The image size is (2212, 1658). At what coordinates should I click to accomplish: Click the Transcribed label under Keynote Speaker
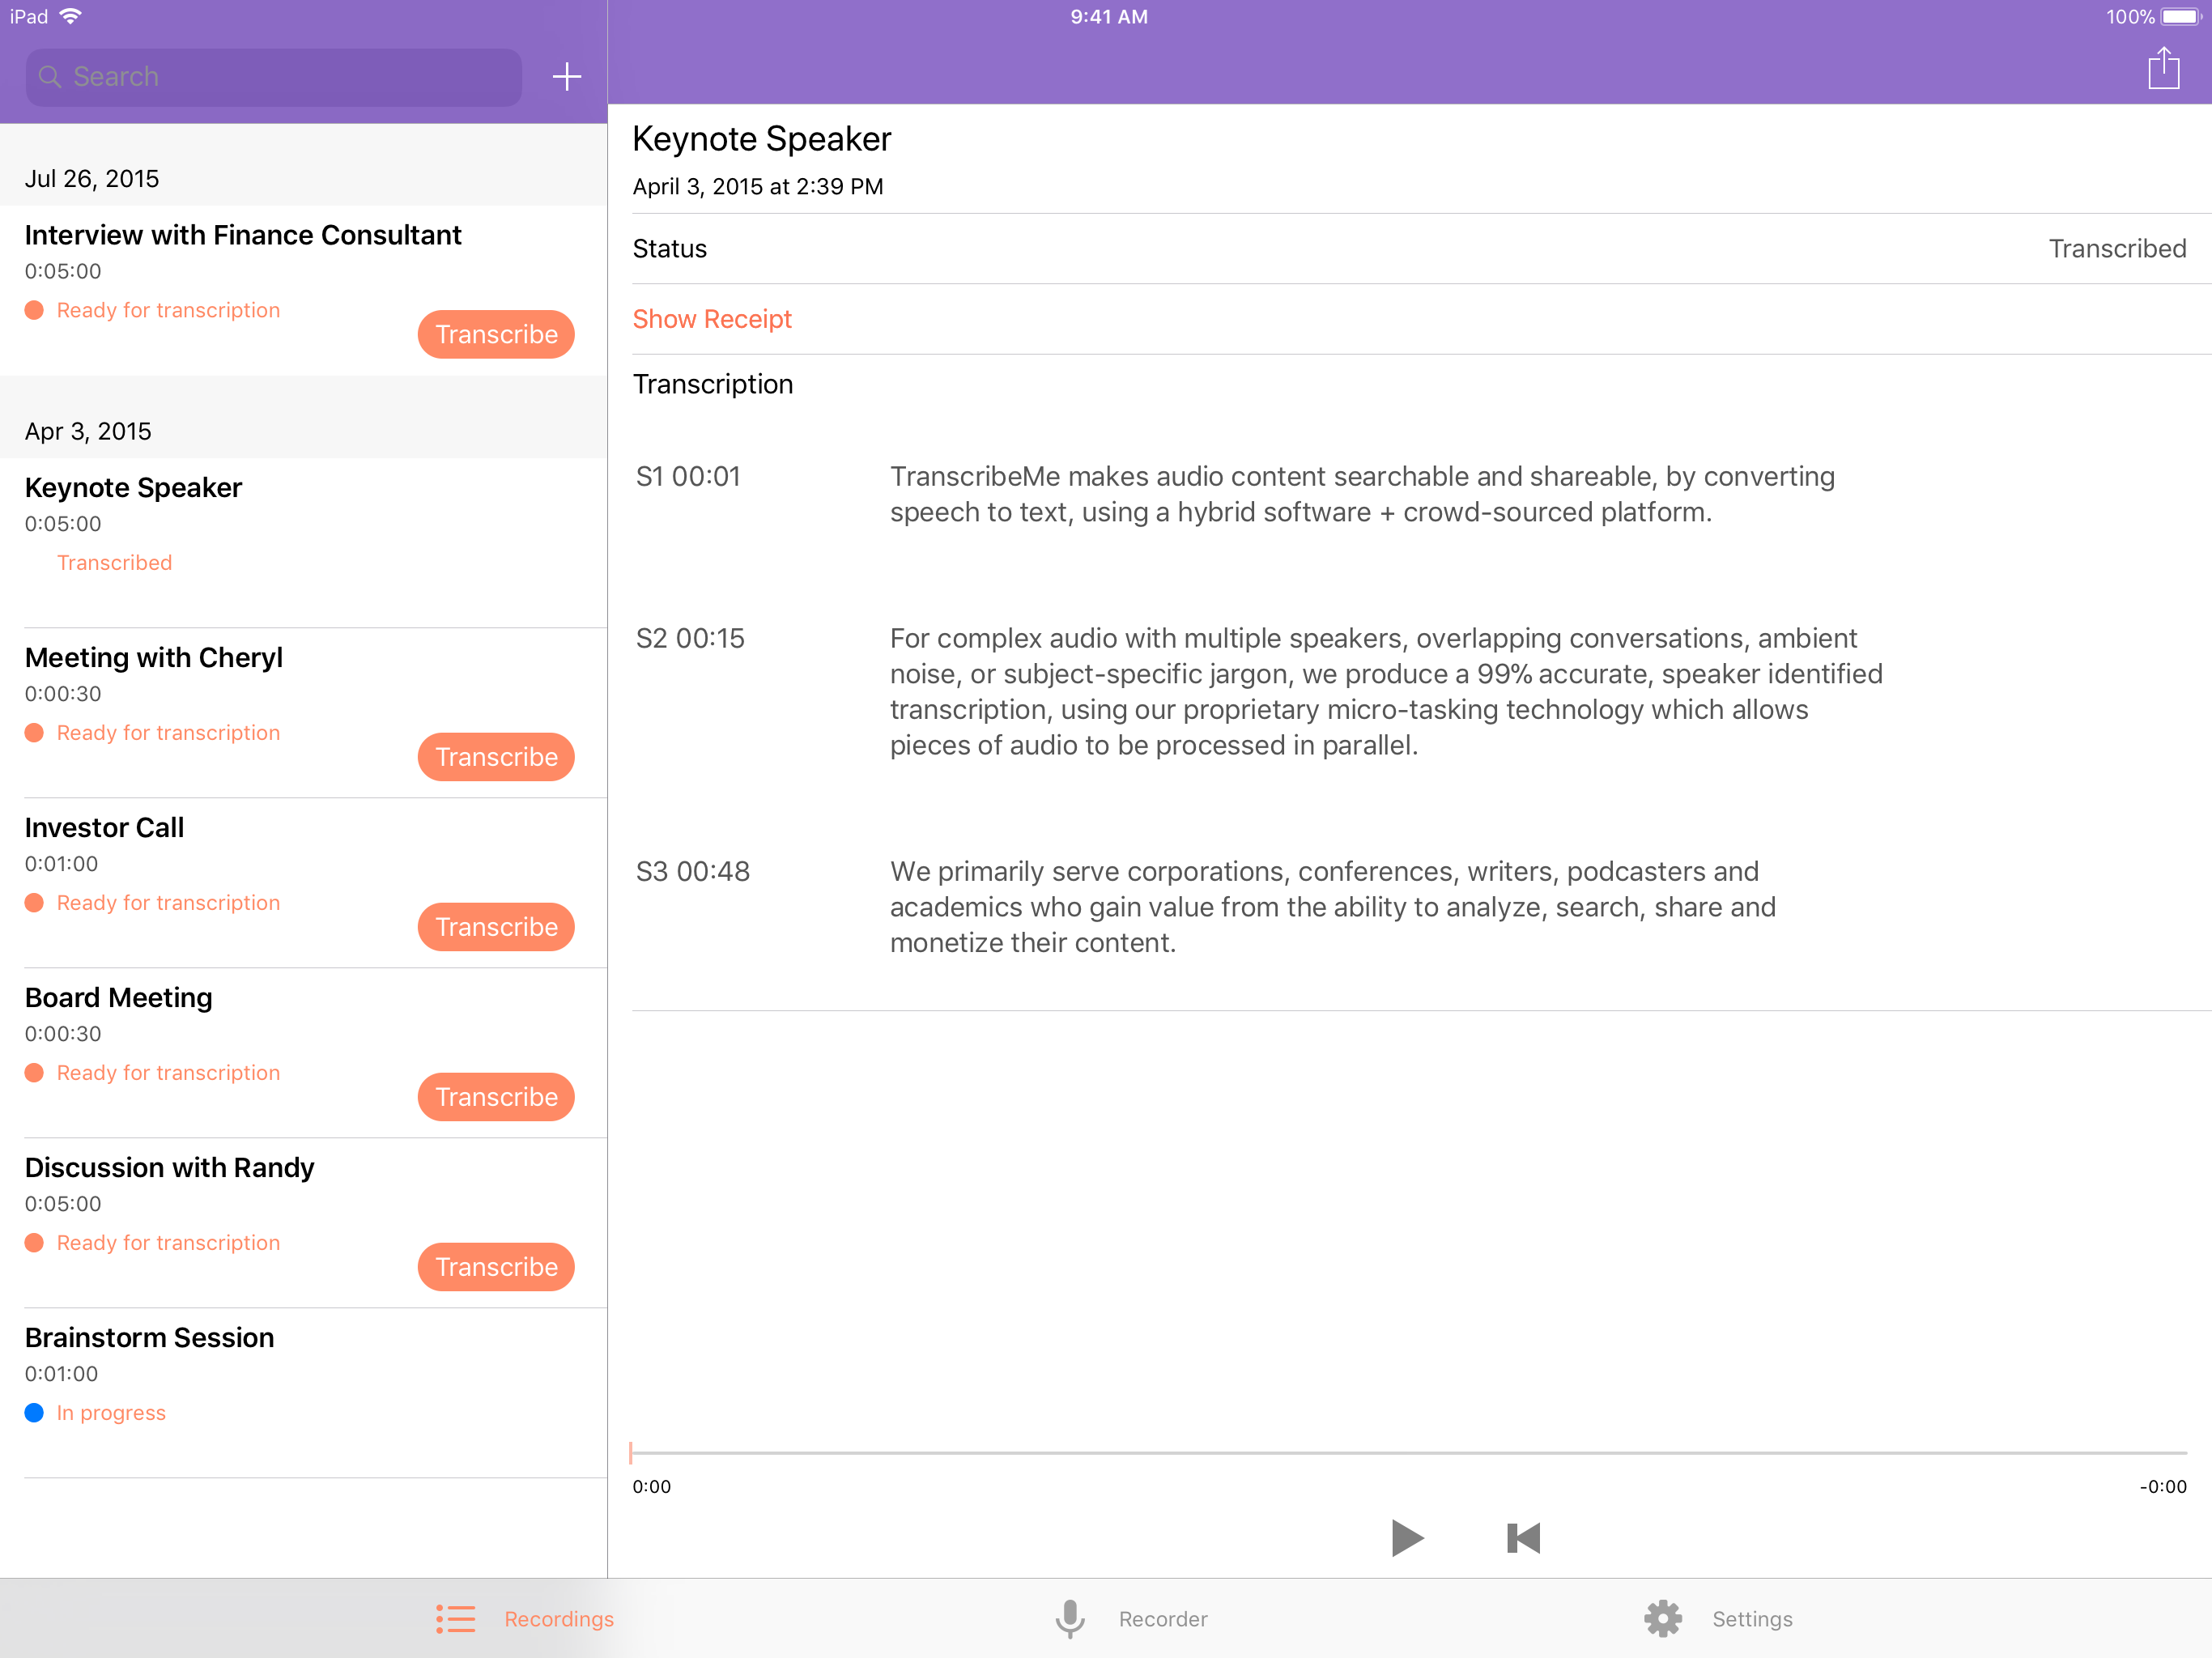[114, 563]
